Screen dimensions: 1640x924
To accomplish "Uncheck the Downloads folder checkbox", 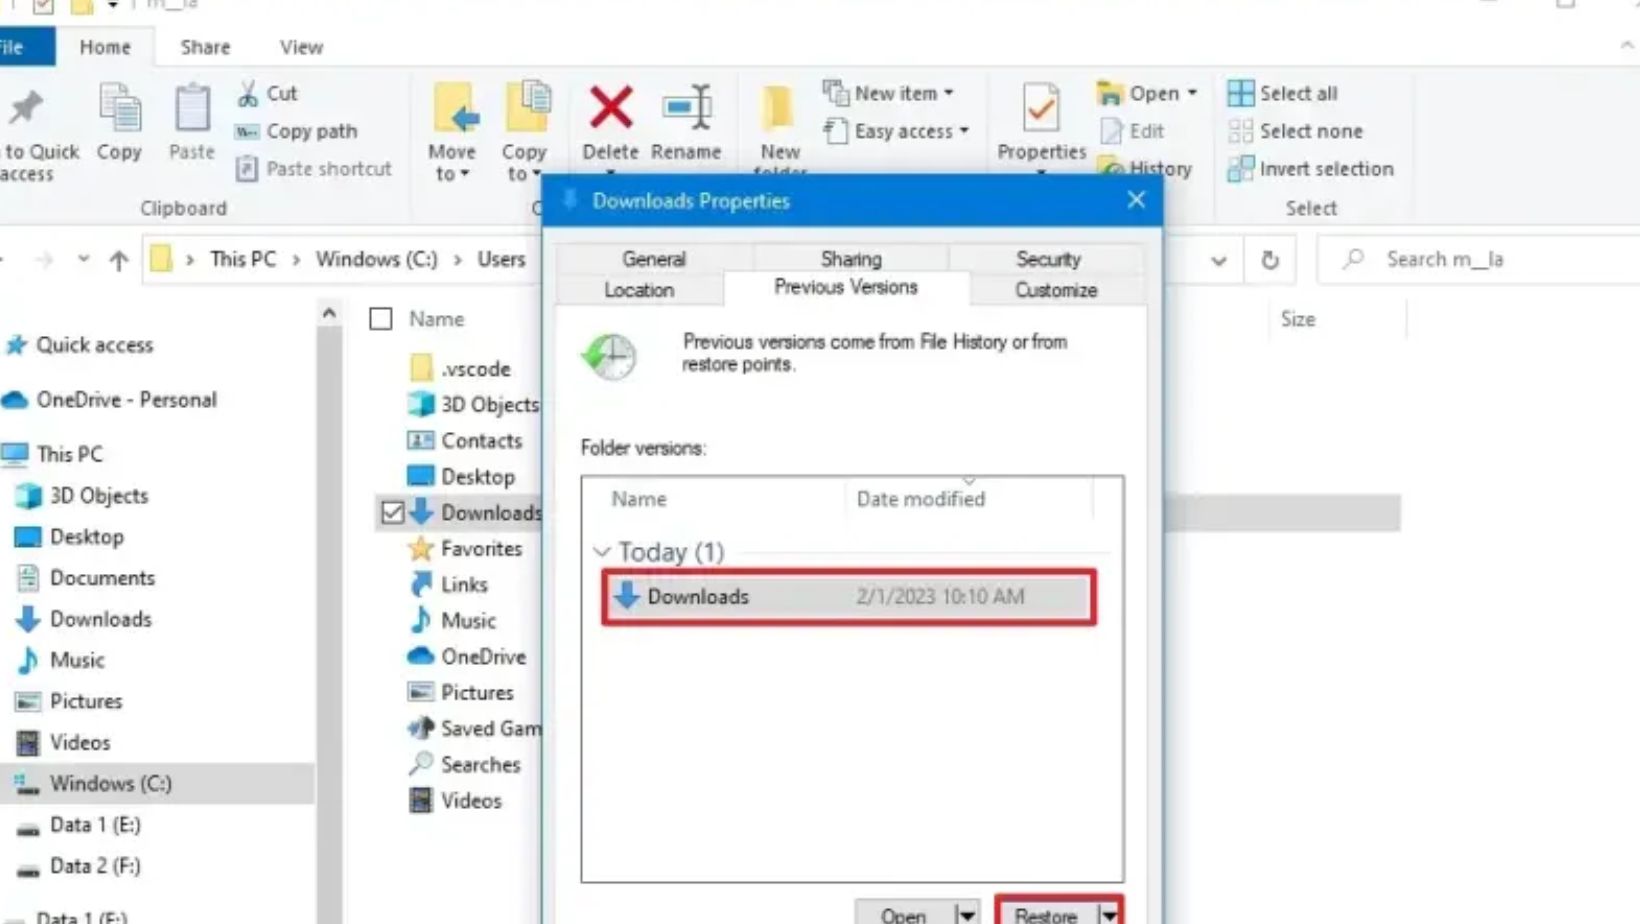I will pos(393,513).
